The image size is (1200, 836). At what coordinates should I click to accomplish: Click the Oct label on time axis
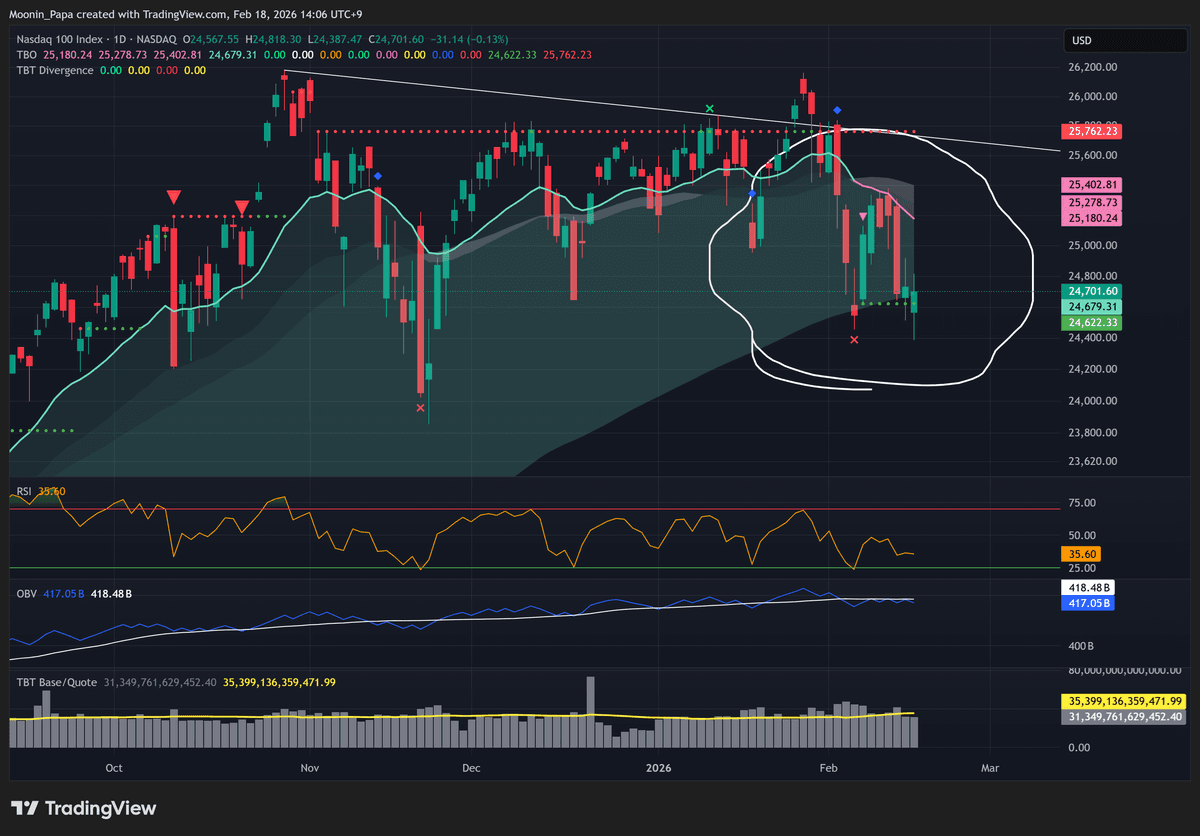pyautogui.click(x=113, y=768)
